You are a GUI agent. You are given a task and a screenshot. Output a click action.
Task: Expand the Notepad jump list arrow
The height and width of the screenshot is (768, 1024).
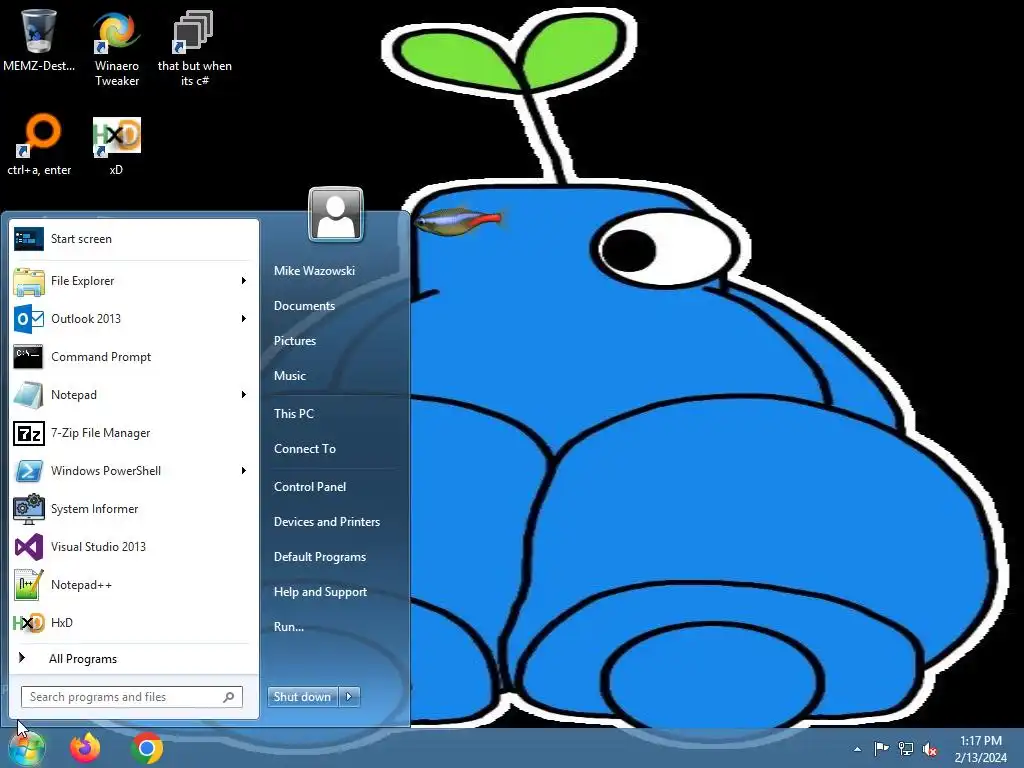point(244,394)
